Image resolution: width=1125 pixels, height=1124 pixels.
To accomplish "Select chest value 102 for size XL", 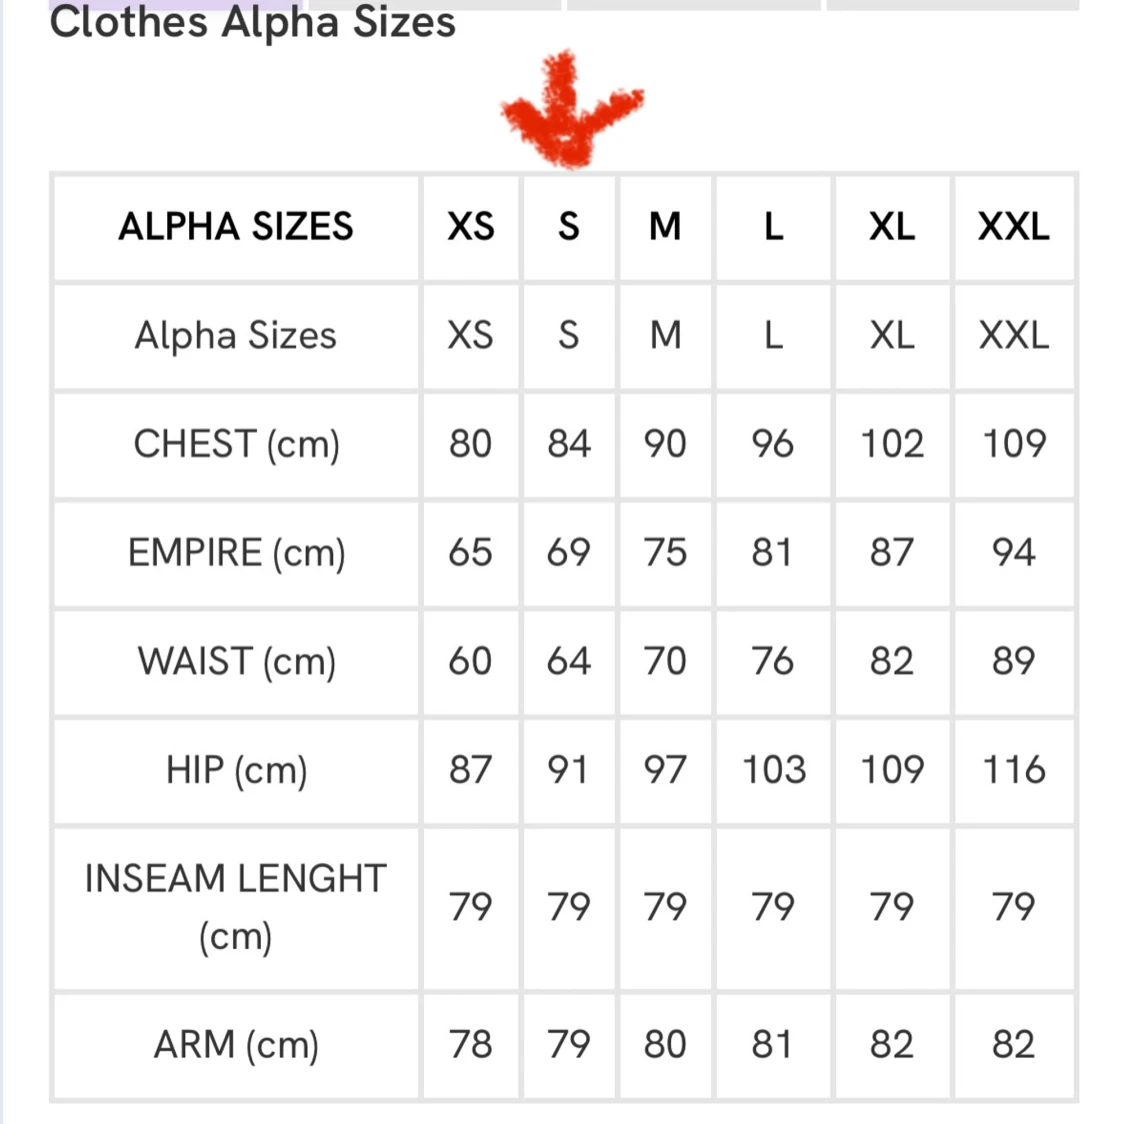I will tap(892, 444).
